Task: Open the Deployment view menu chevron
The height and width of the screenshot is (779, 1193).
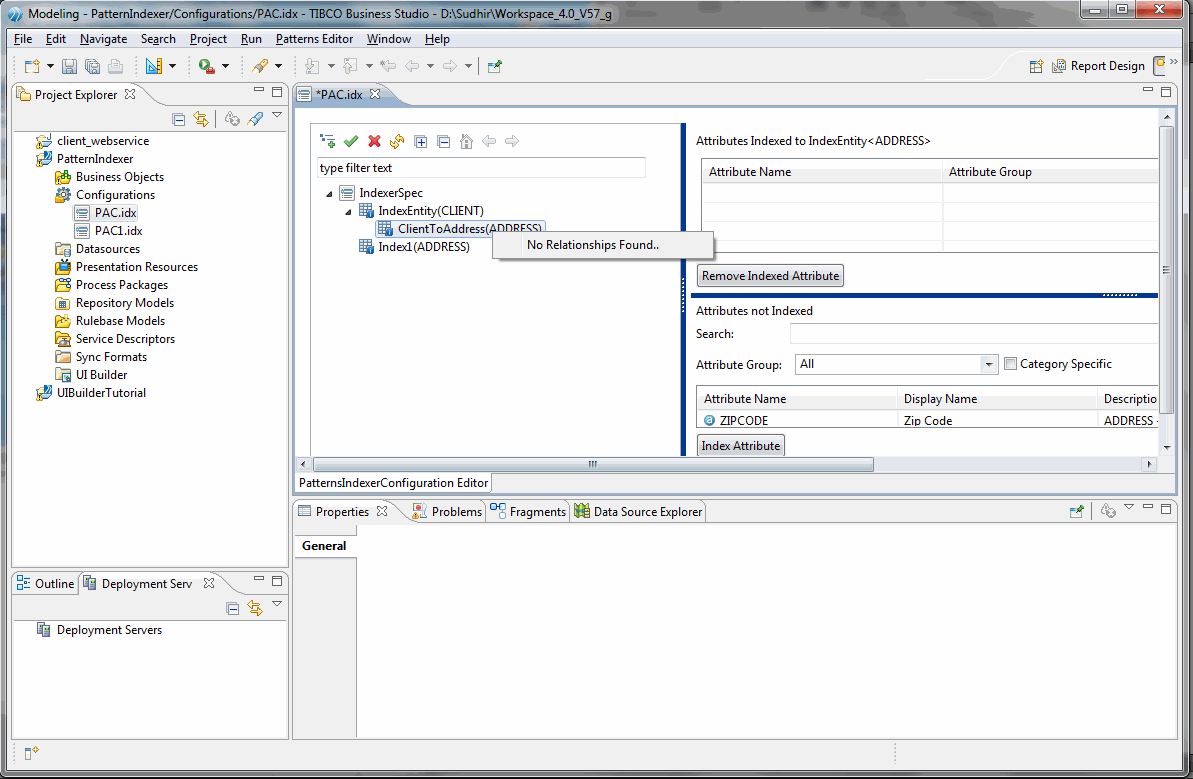Action: [x=277, y=604]
